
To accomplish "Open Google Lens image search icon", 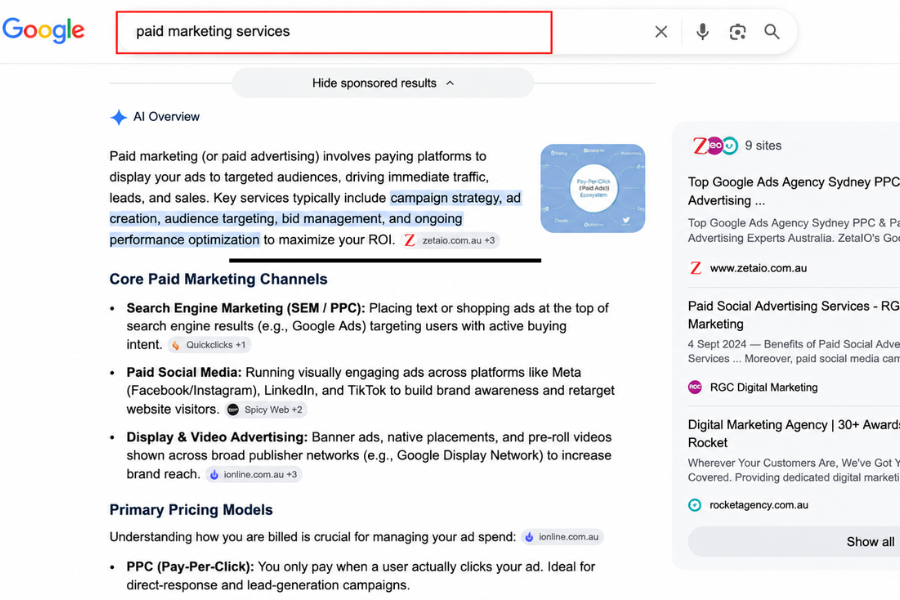I will tap(738, 32).
